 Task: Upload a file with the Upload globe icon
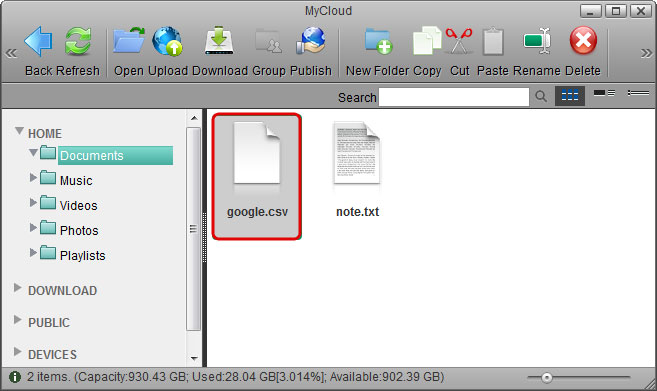tap(167, 41)
